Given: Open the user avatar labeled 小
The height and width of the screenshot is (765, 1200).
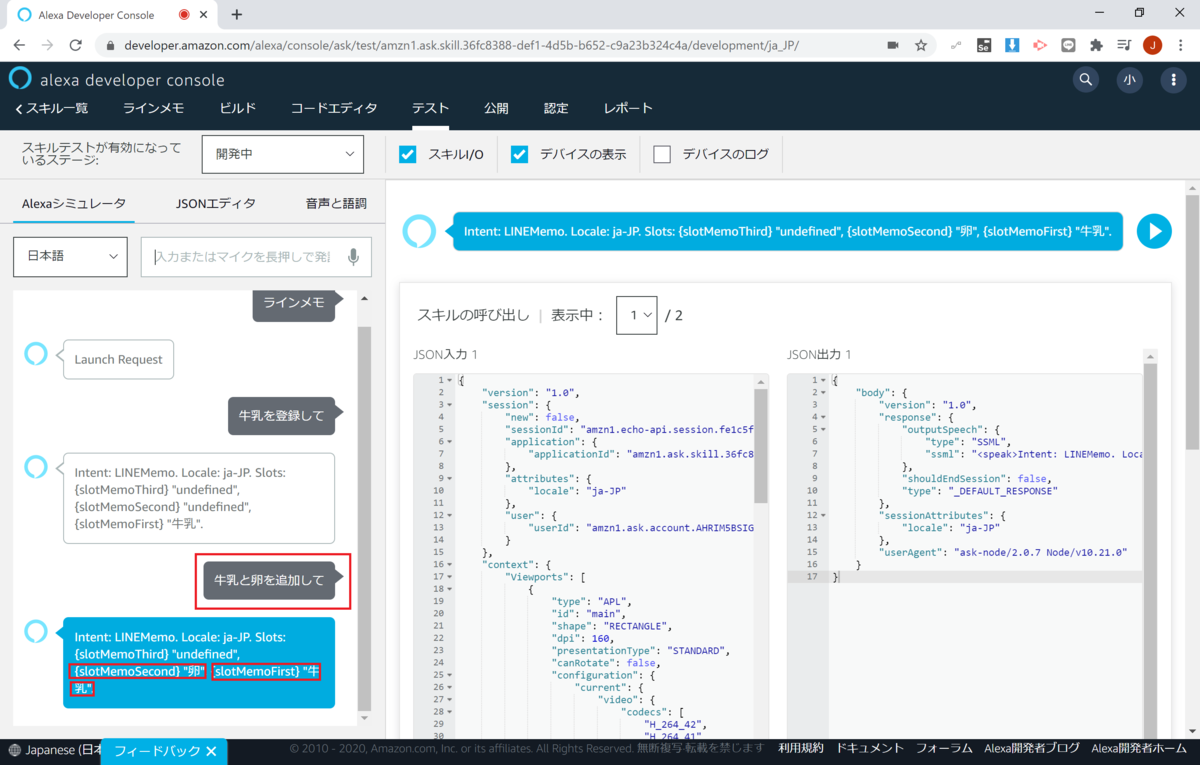Looking at the screenshot, I should [1129, 81].
